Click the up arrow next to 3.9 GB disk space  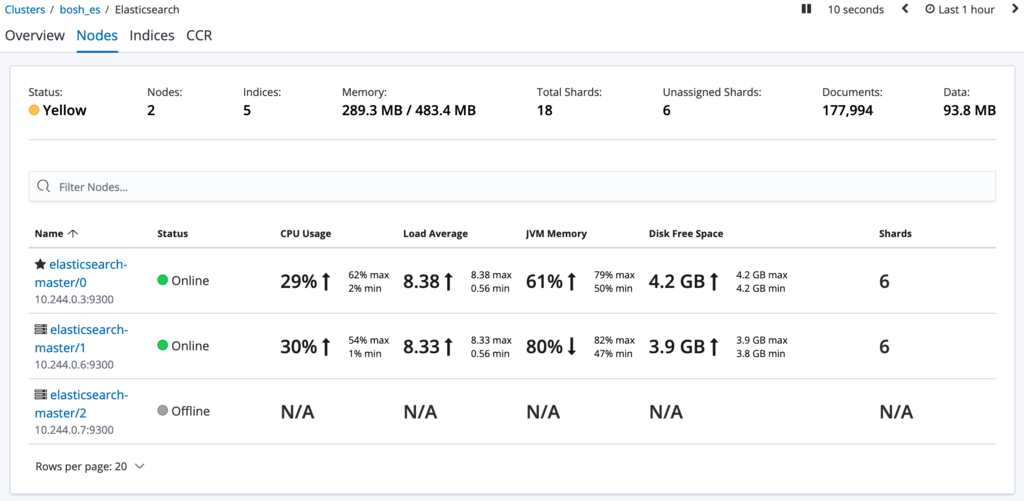point(714,347)
